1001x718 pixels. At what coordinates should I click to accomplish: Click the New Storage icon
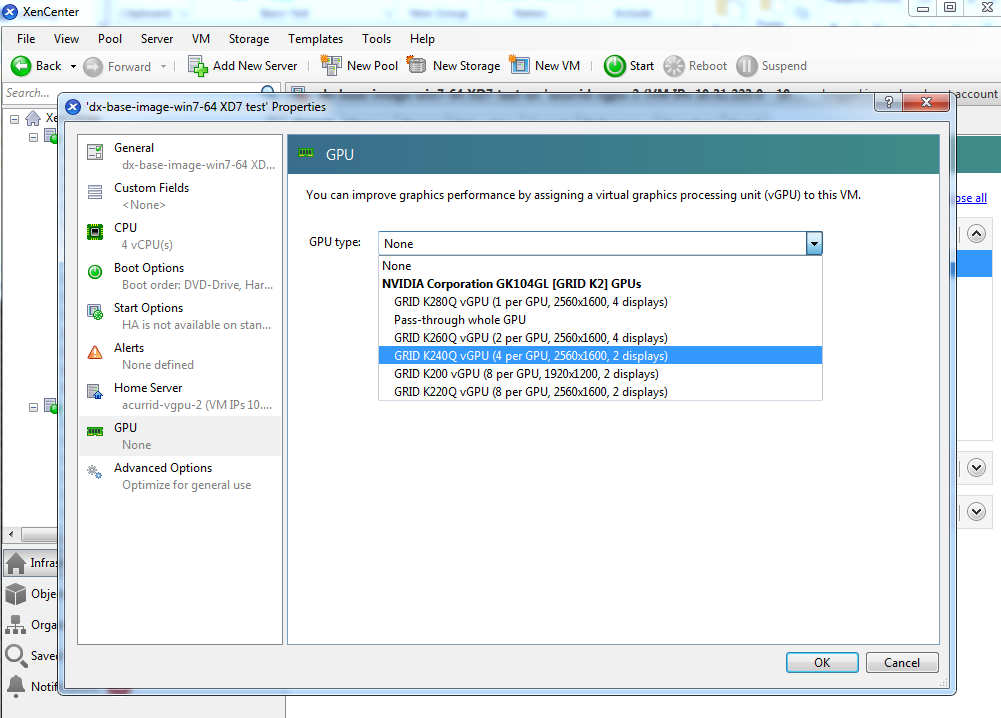(x=417, y=66)
